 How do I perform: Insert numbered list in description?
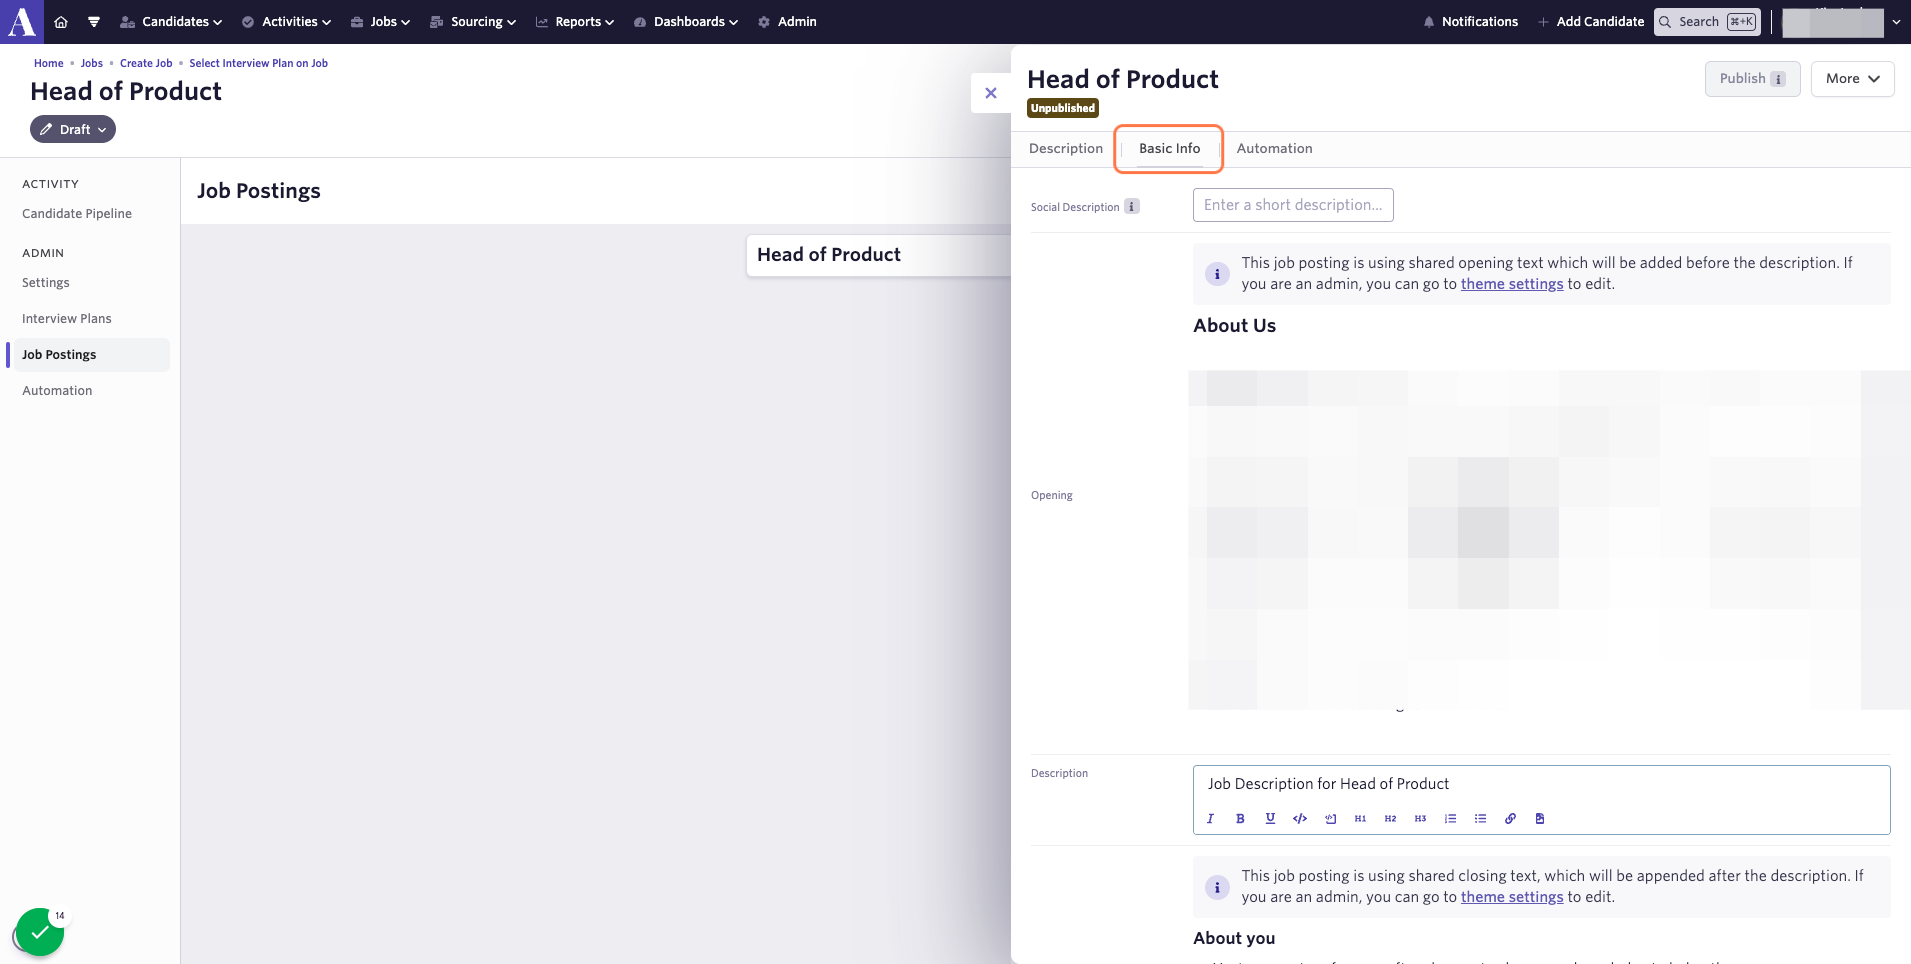(1450, 818)
